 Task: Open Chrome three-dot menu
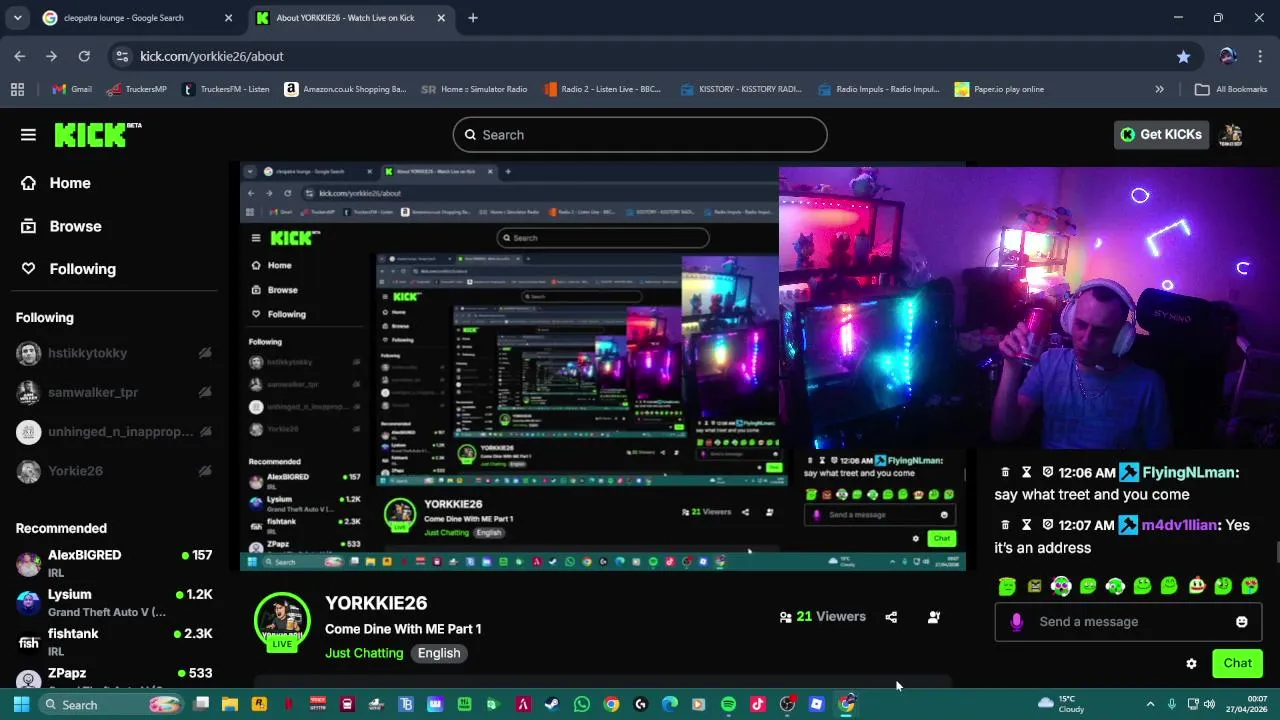tap(1260, 56)
